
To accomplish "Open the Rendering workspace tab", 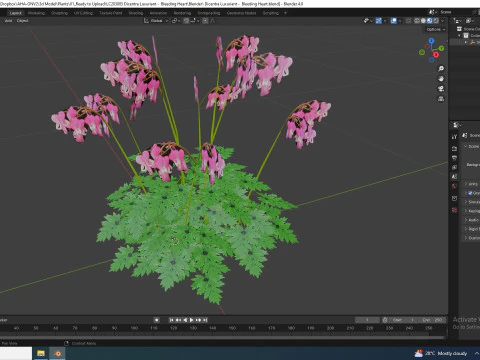I will click(182, 13).
